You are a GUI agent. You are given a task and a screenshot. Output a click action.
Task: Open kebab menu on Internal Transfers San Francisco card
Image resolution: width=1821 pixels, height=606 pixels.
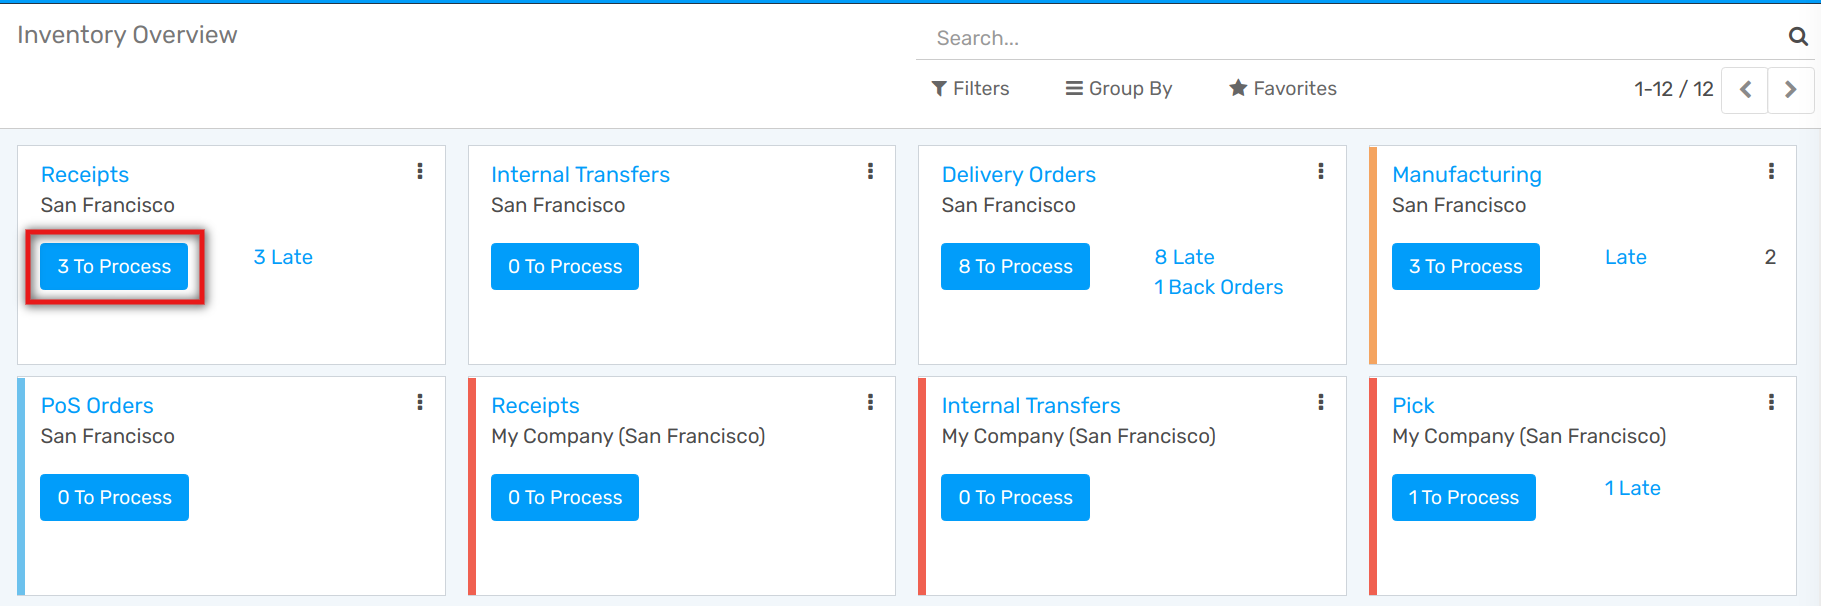click(x=870, y=171)
